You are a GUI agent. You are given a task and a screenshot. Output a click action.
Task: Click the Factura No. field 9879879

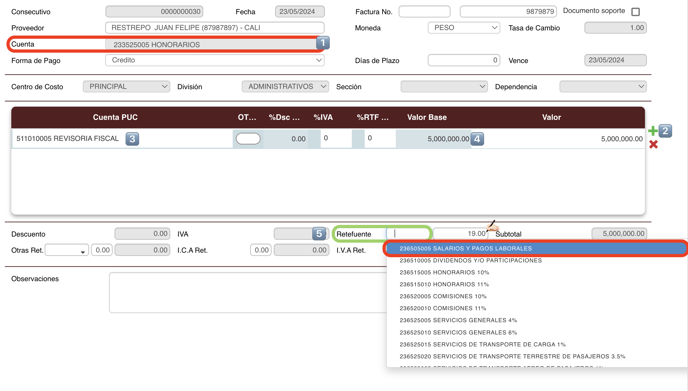508,11
